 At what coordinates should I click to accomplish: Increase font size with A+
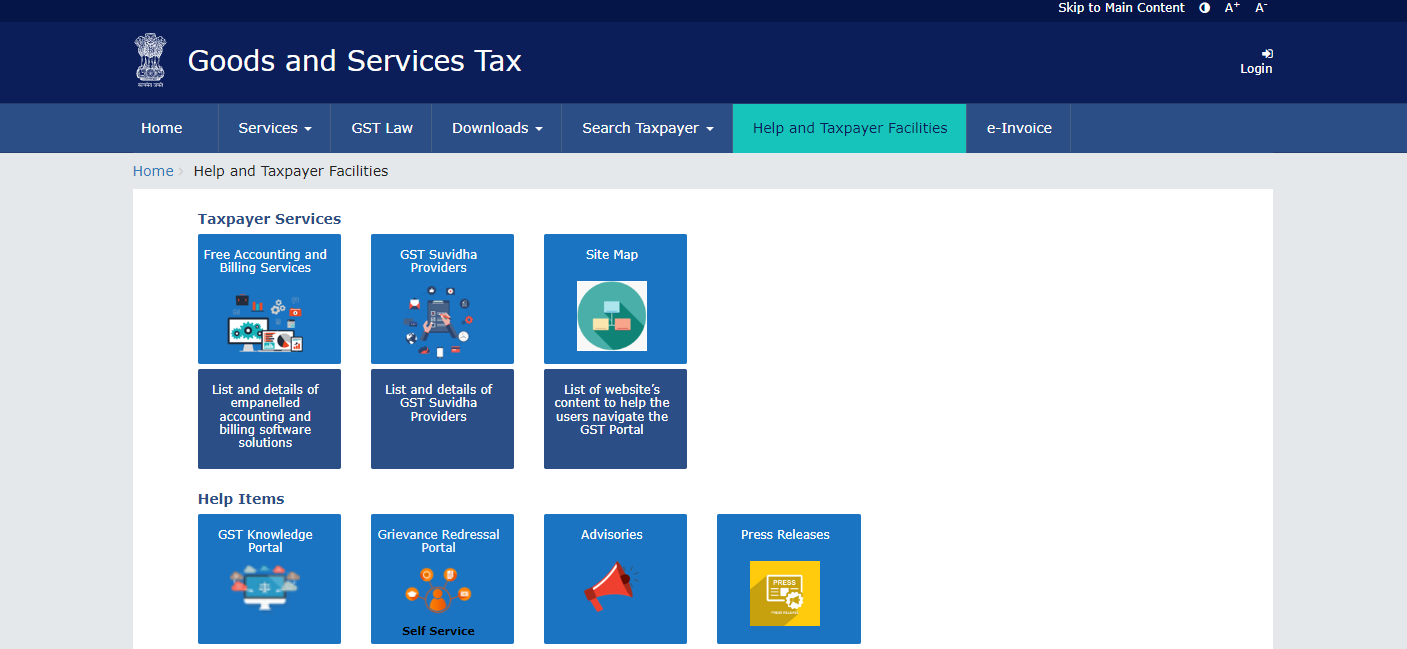(1232, 8)
